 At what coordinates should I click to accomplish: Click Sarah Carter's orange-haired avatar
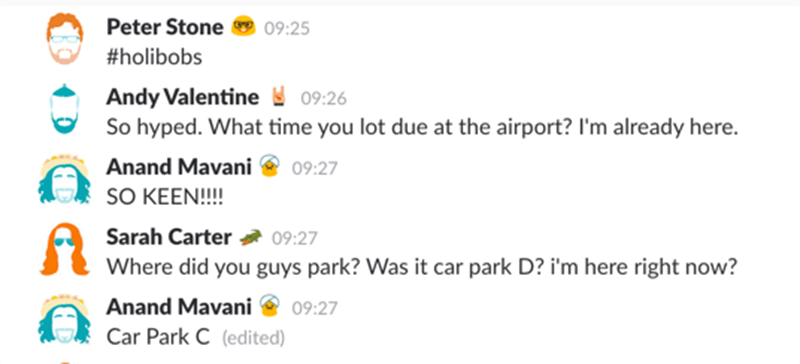[x=64, y=249]
